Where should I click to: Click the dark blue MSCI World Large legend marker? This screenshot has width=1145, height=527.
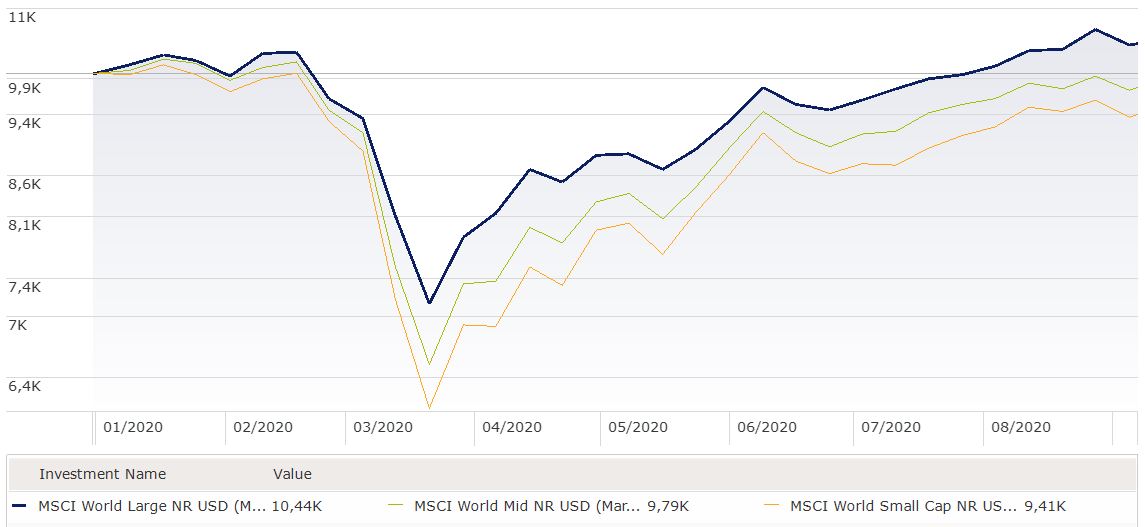pos(20,506)
